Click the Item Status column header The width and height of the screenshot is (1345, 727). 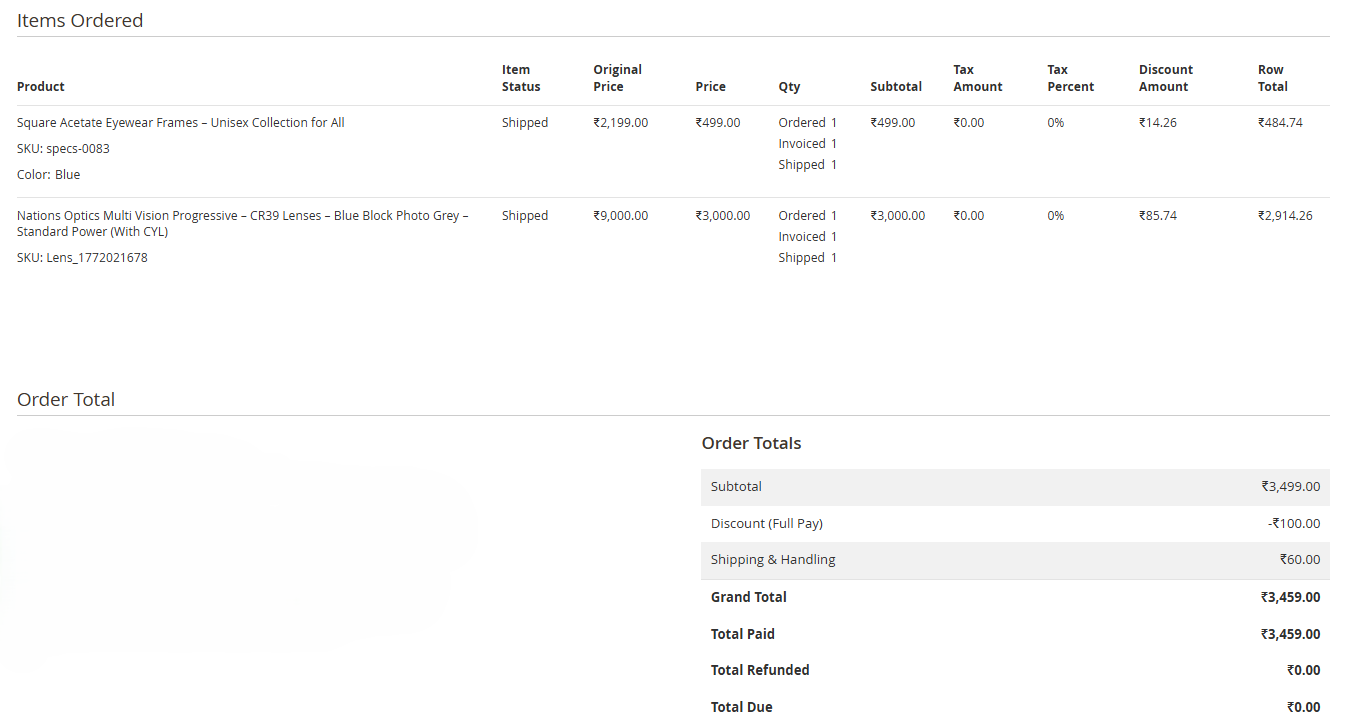click(x=521, y=78)
